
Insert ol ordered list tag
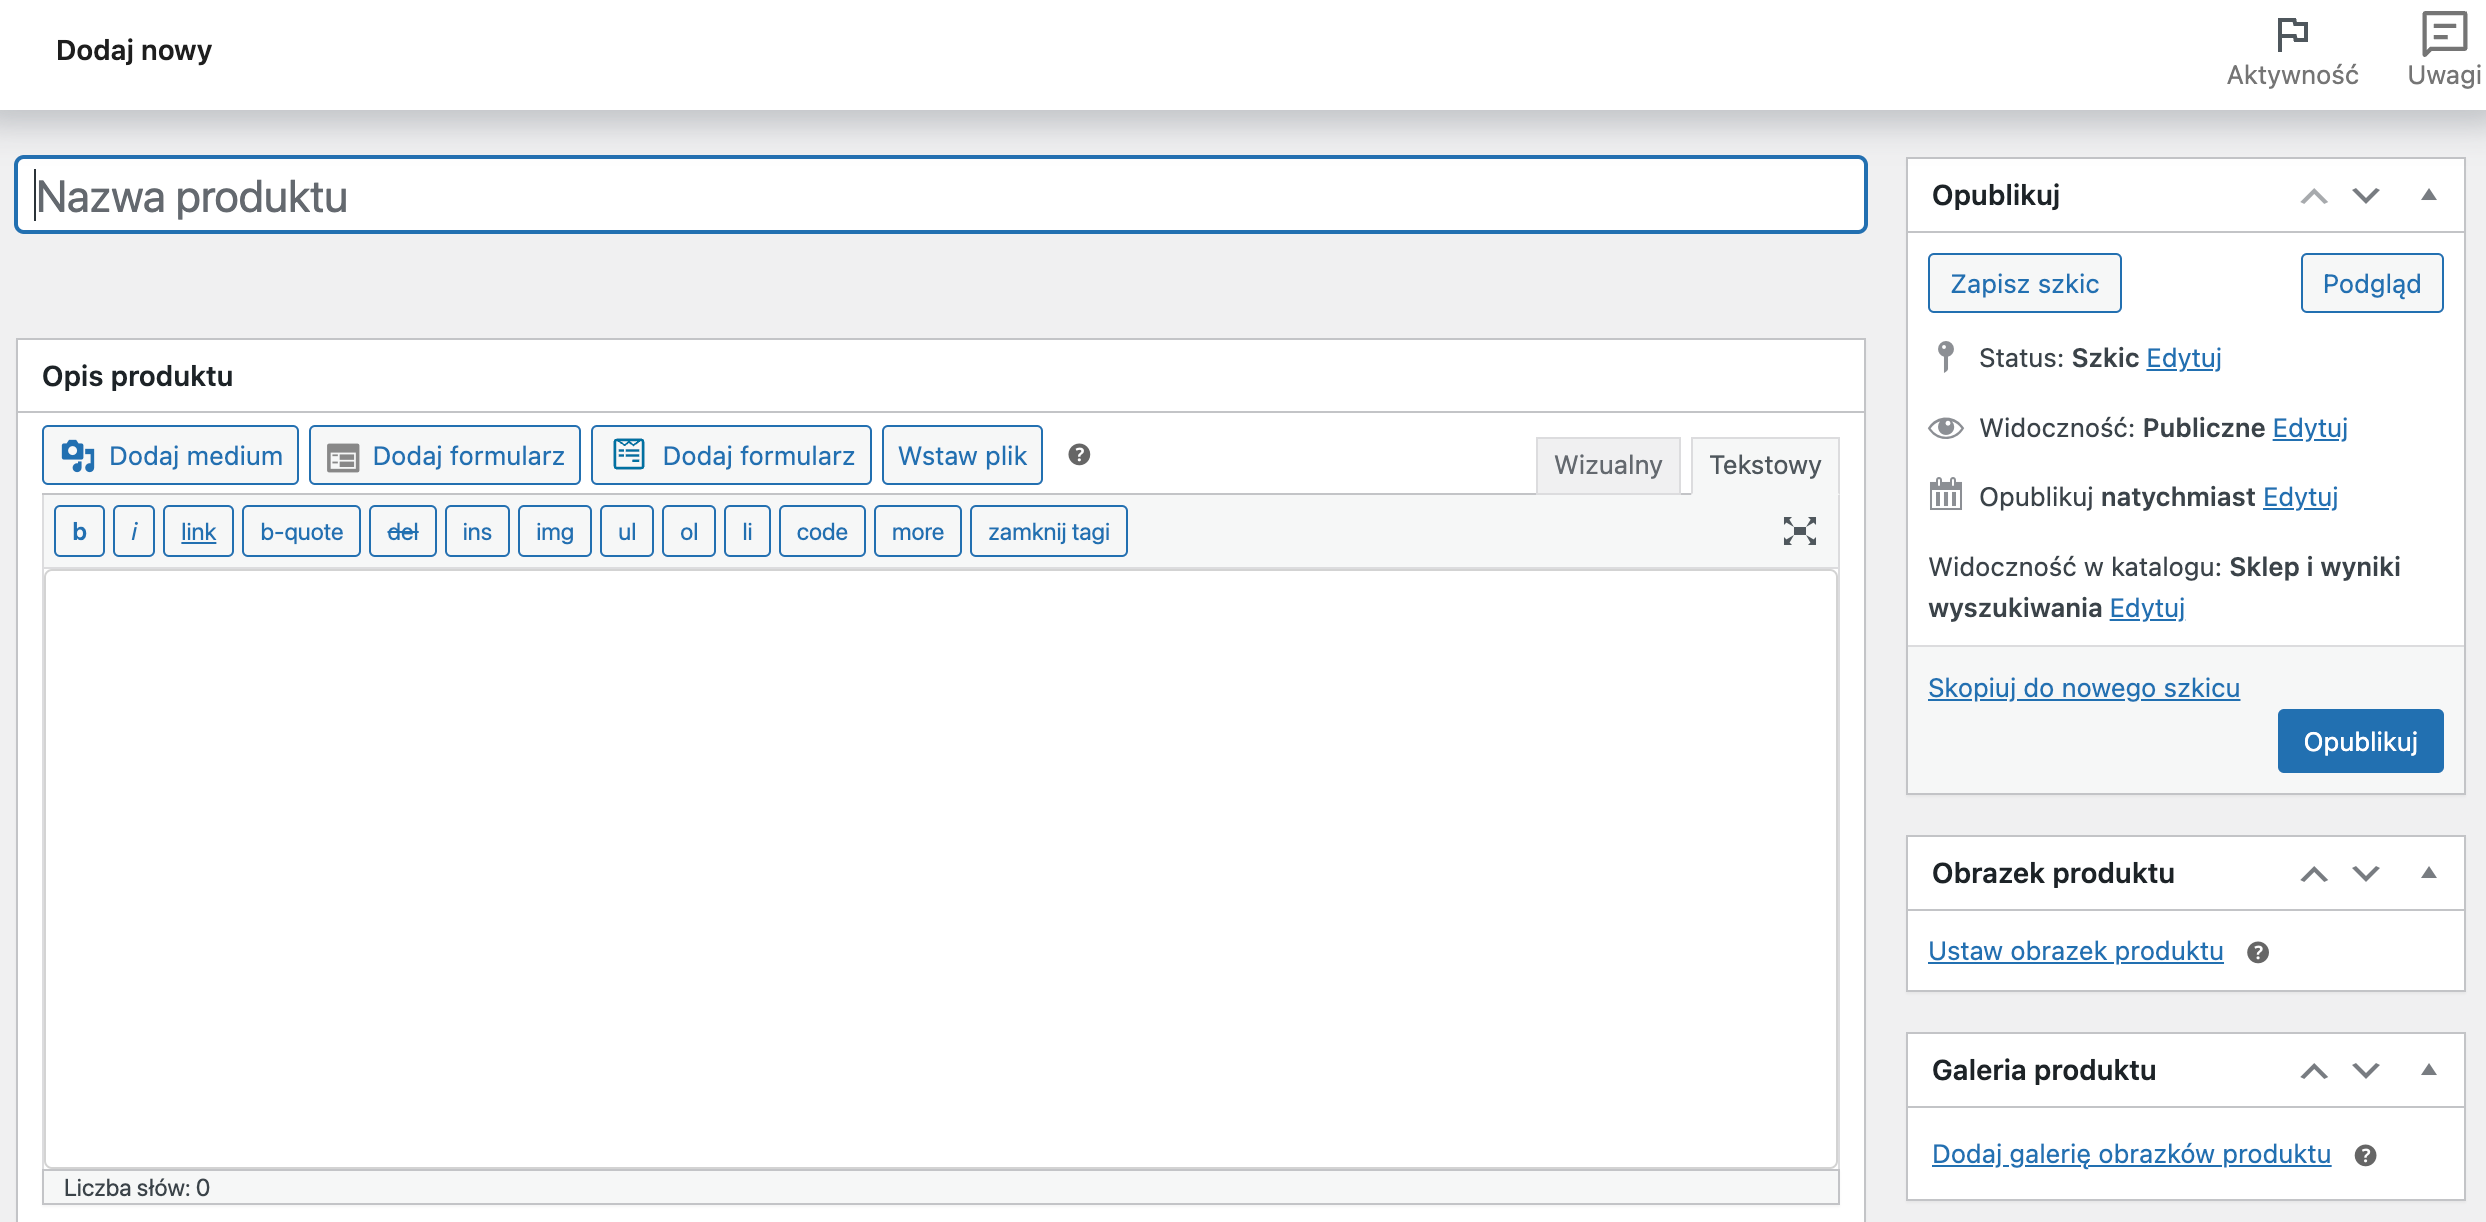(689, 531)
